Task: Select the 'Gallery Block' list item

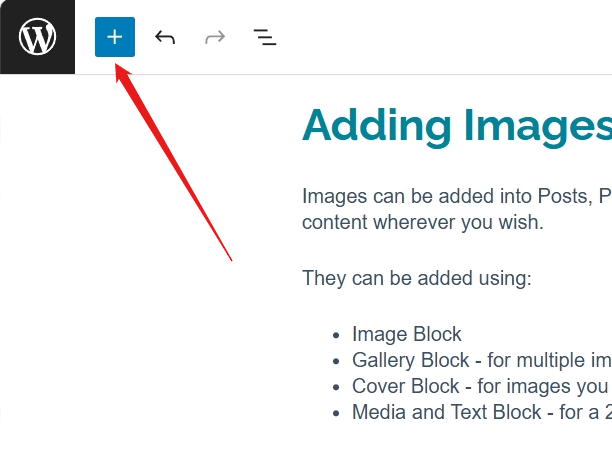Action: click(x=482, y=360)
